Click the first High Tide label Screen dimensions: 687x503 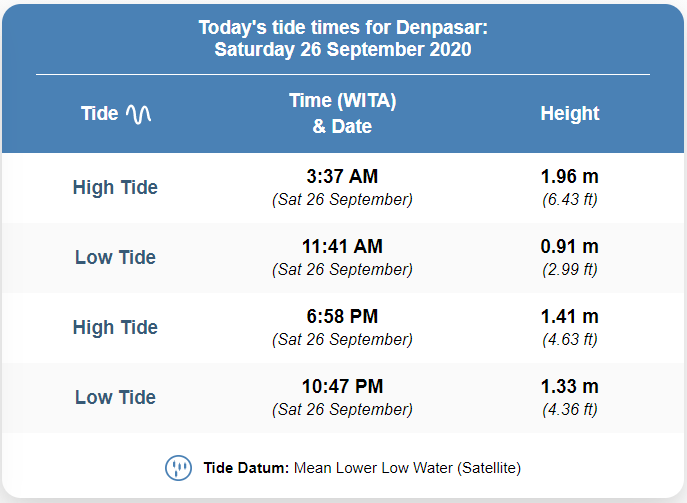coord(115,188)
